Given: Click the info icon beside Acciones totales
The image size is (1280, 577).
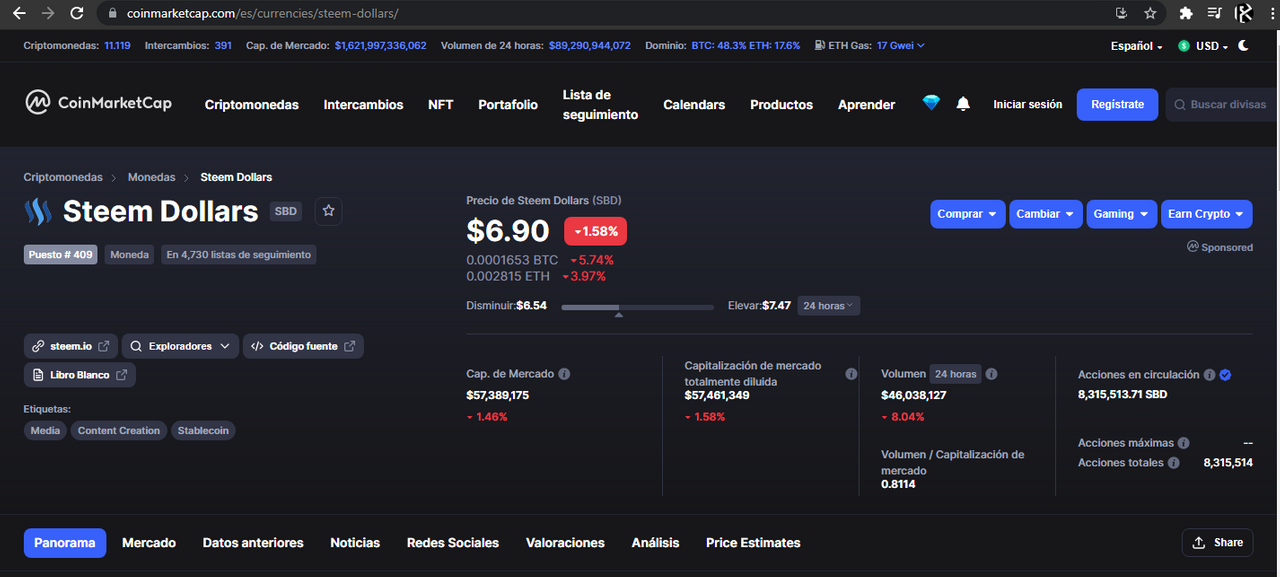Looking at the screenshot, I should click(x=1173, y=463).
